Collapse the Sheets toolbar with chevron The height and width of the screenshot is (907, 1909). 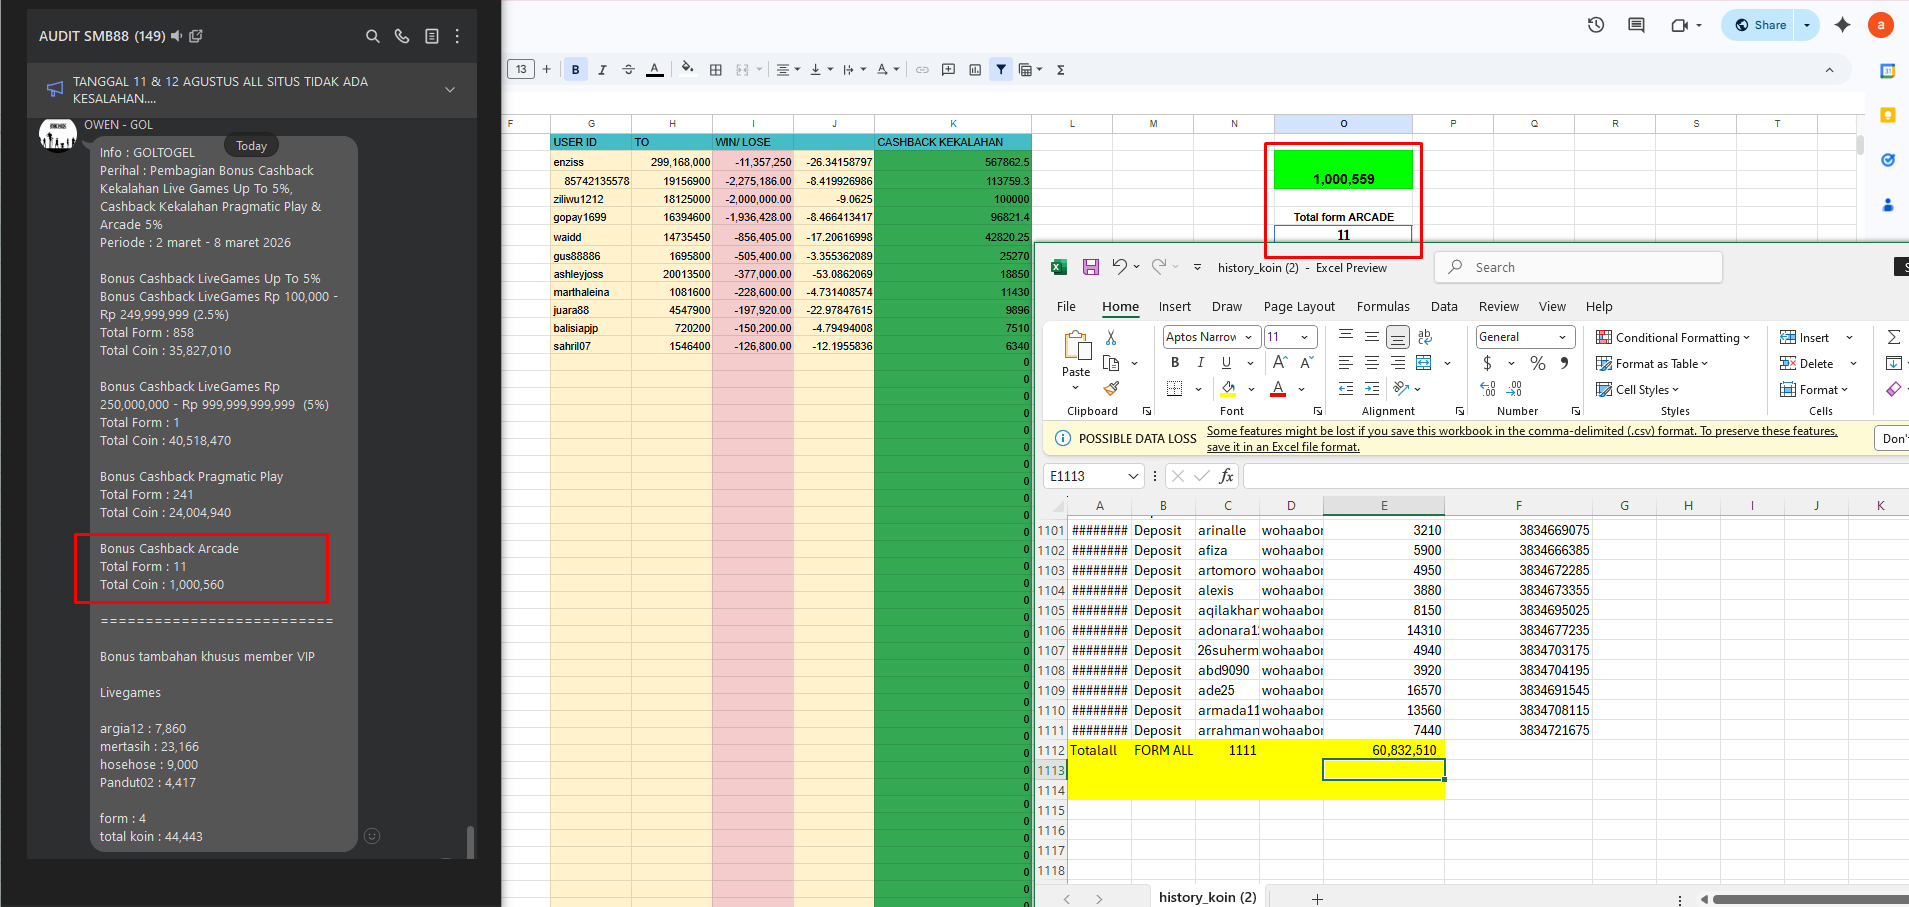click(1829, 70)
